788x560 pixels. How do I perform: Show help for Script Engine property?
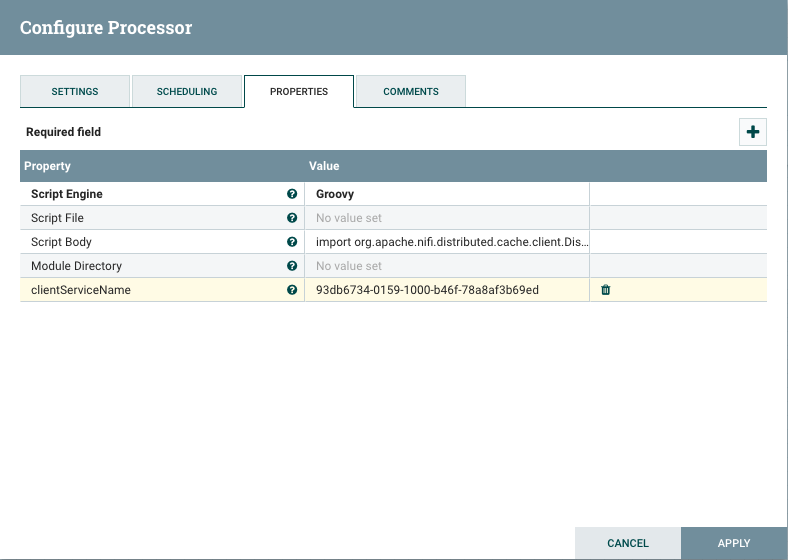pos(292,194)
